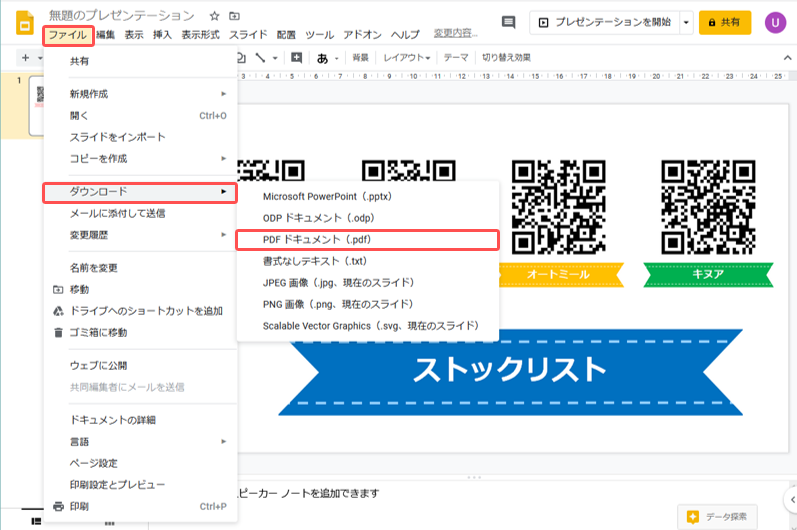This screenshot has width=797, height=530.
Task: Select 共有 in the file menu
Action: pos(140,61)
